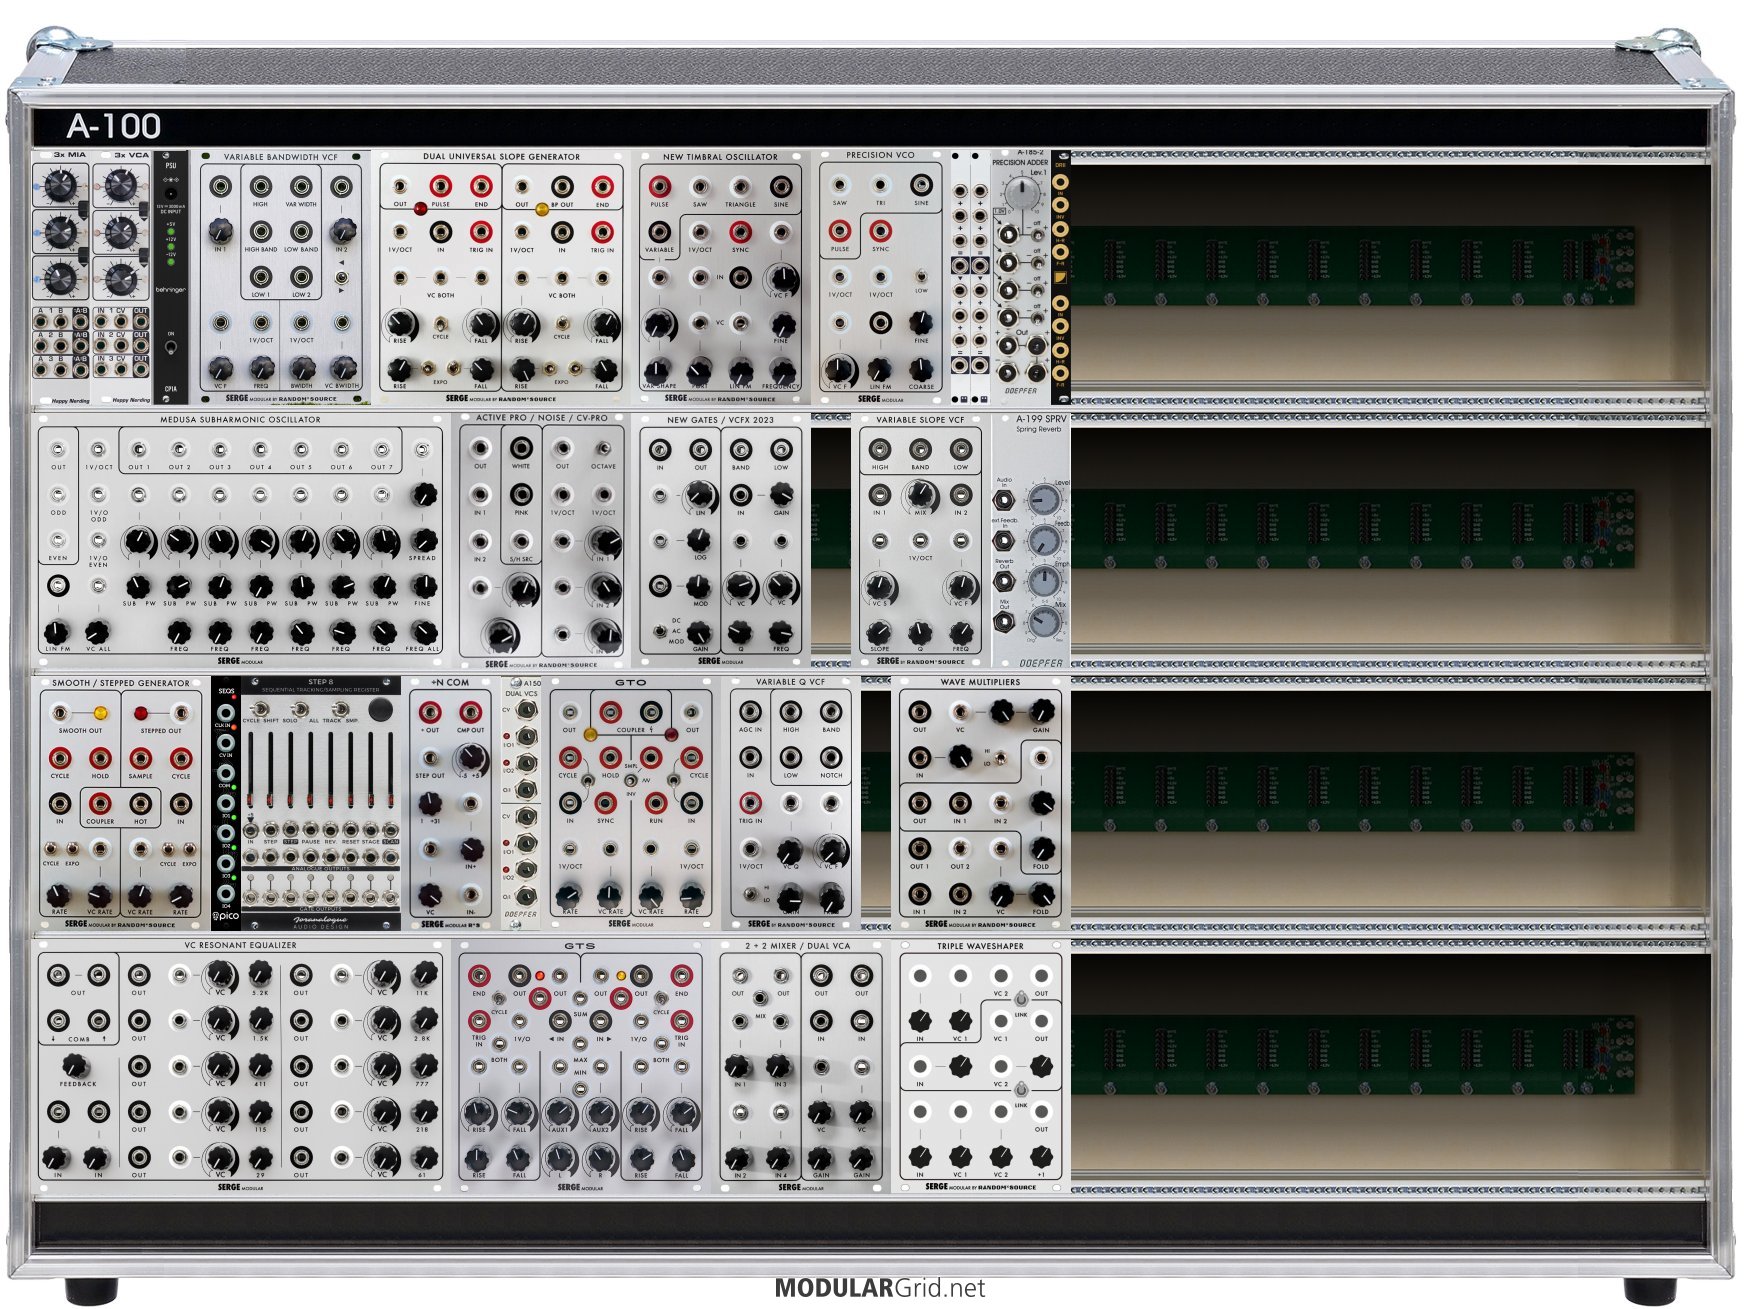
Task: Flip the Behringer PSU ON power switch
Action: pyautogui.click(x=171, y=348)
